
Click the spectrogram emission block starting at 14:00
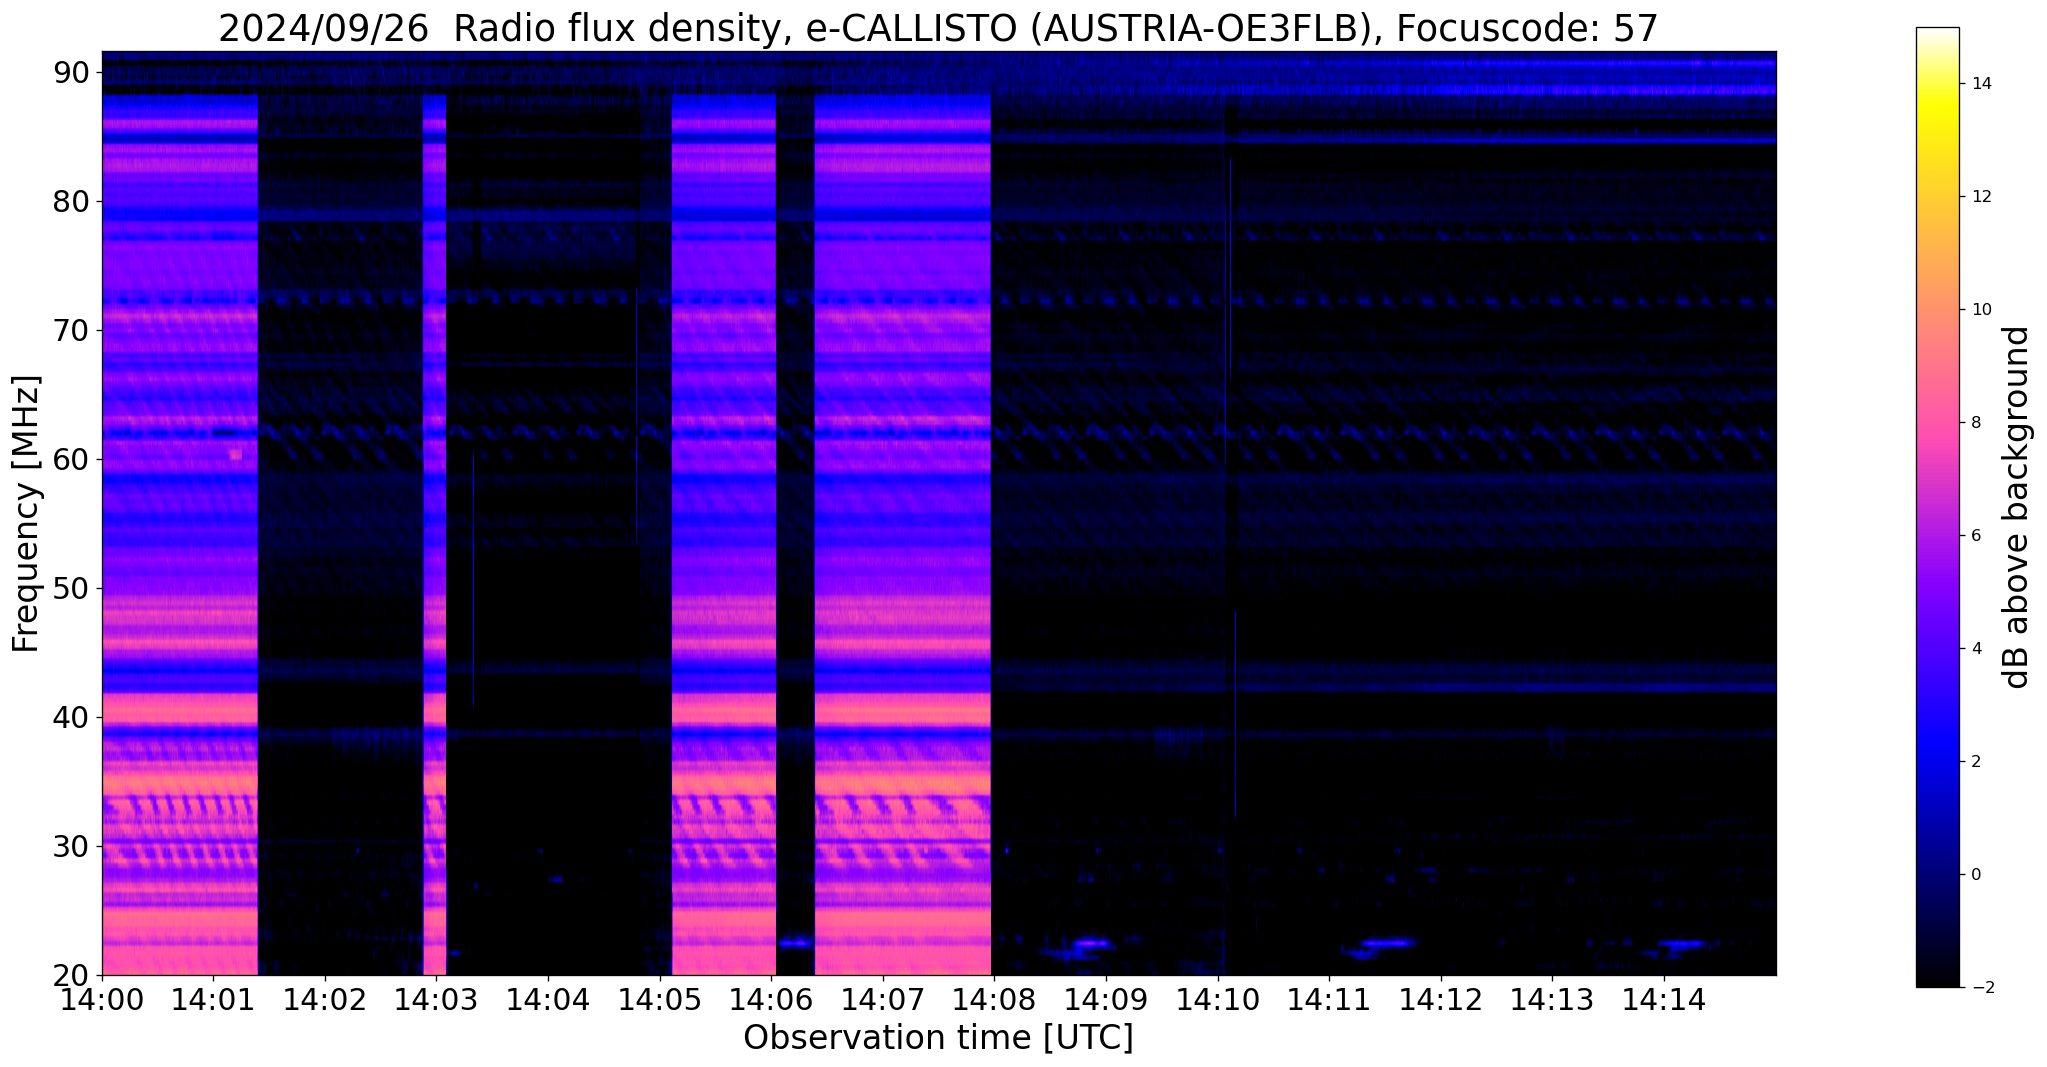coord(180,535)
